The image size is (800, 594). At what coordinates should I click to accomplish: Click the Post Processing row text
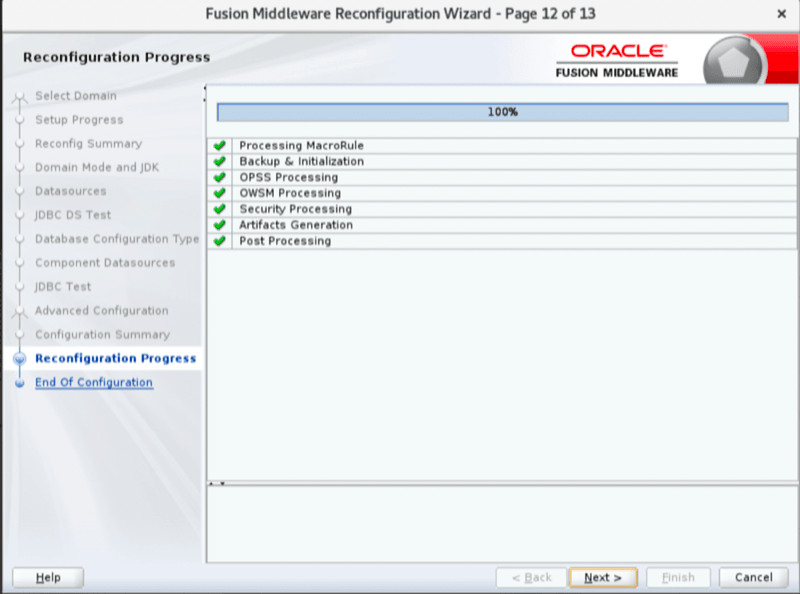point(285,240)
